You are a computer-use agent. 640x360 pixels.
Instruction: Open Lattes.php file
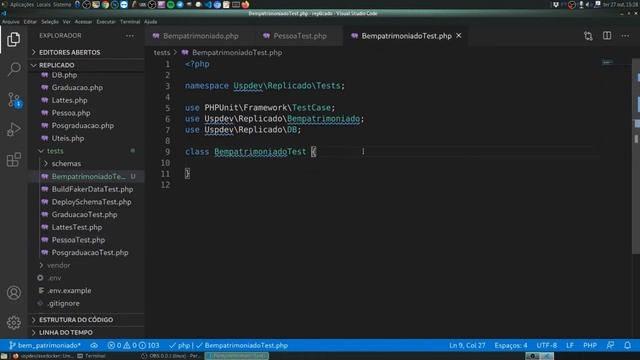pyautogui.click(x=86, y=100)
